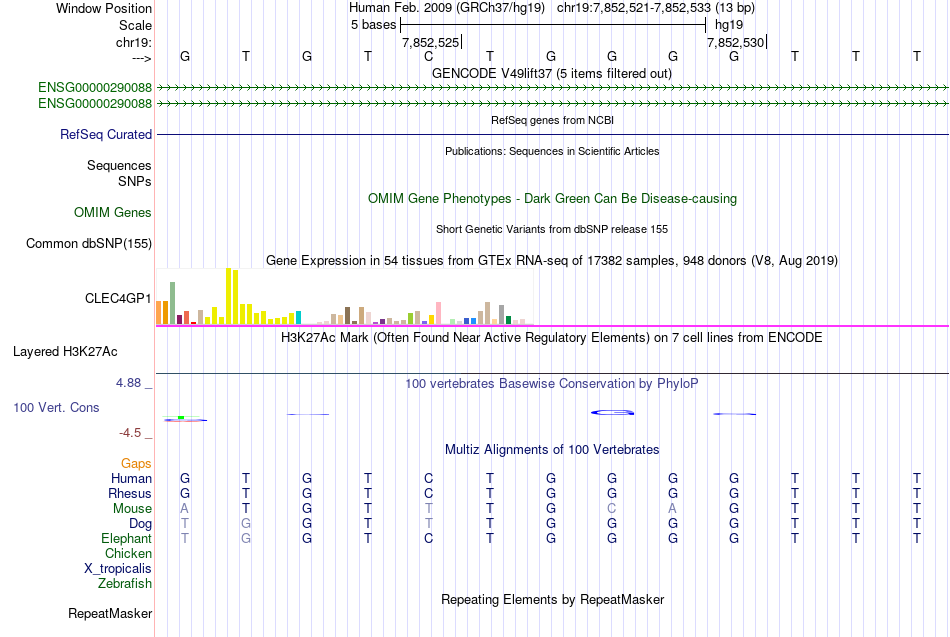This screenshot has height=637, width=950.
Task: Click the CLEC4GP1 gene expression label
Action: point(118,298)
